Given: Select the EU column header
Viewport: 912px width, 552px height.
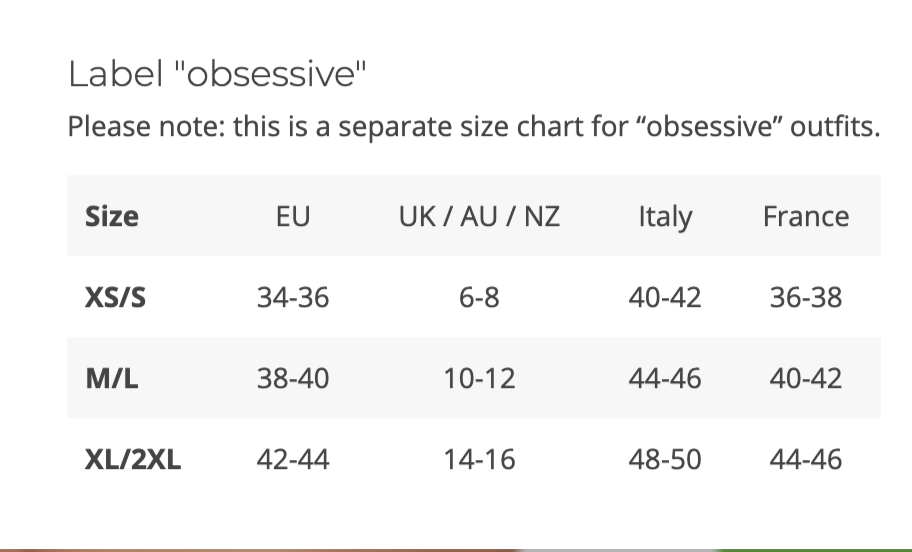Looking at the screenshot, I should [293, 216].
